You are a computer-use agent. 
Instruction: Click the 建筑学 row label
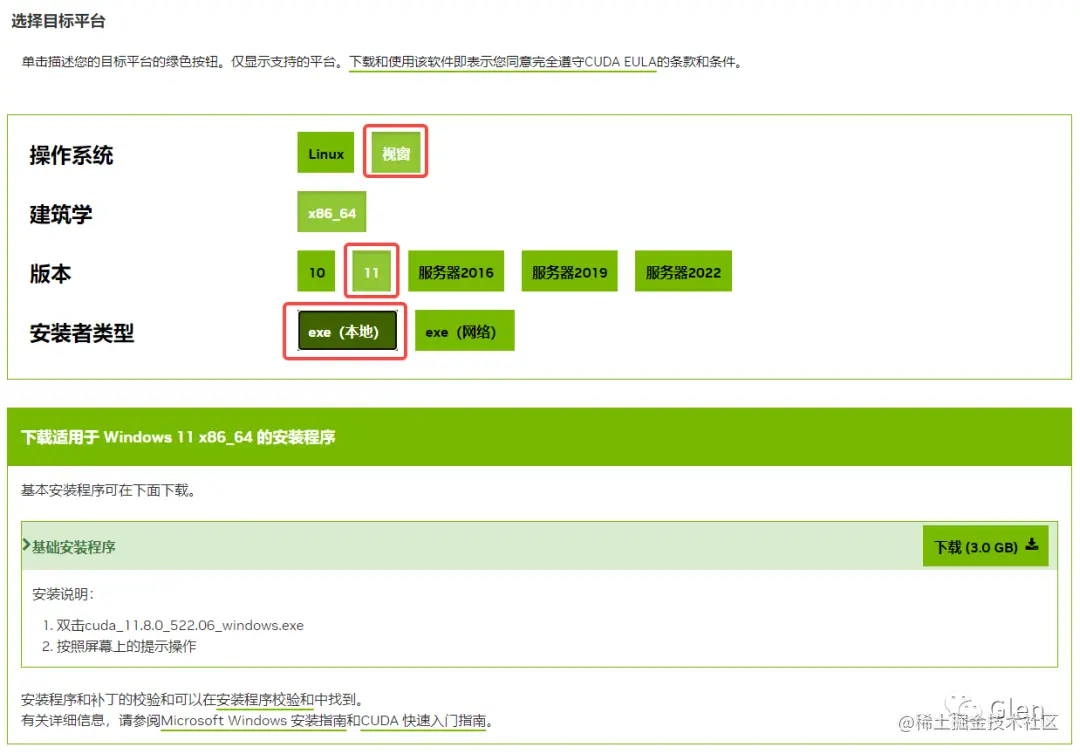point(61,214)
